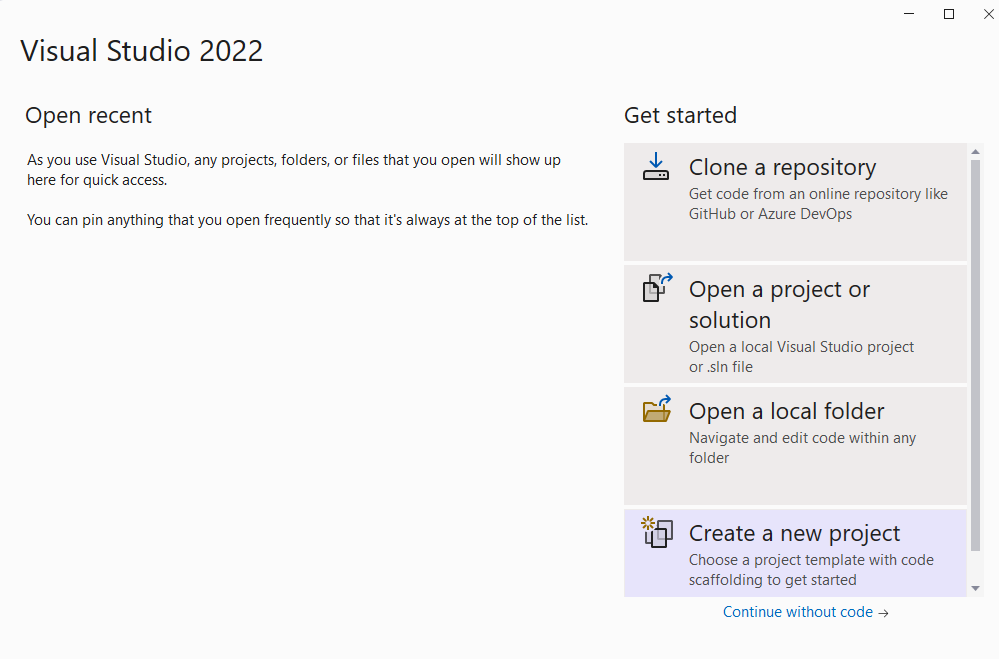
Task: Click the Get started section heading
Action: (x=680, y=115)
